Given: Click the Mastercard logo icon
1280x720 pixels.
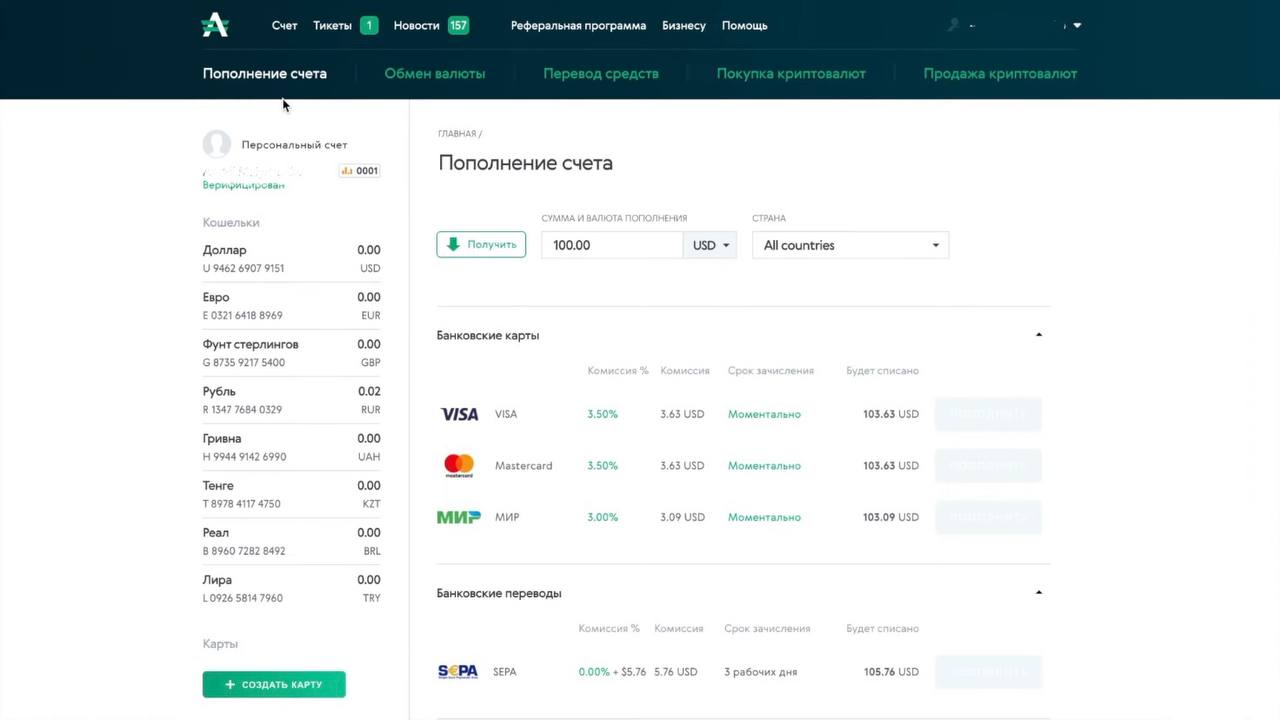Looking at the screenshot, I should [459, 466].
